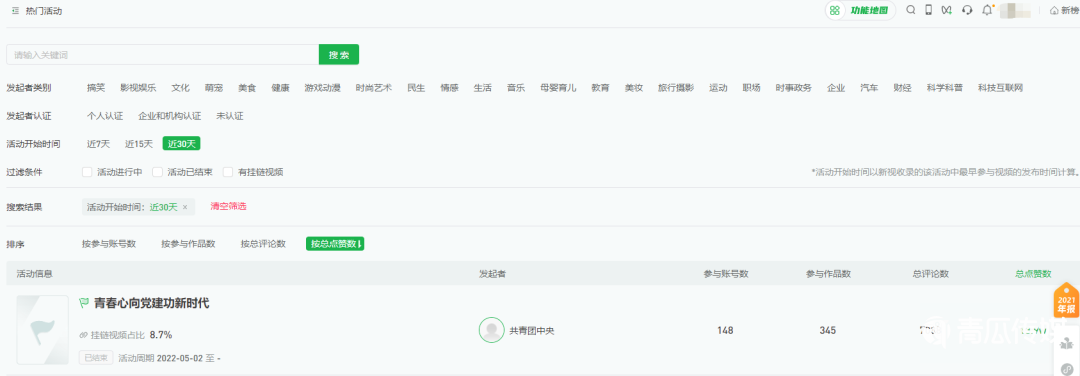
Task: Click 清空筛选 to clear filters
Action: pos(228,207)
